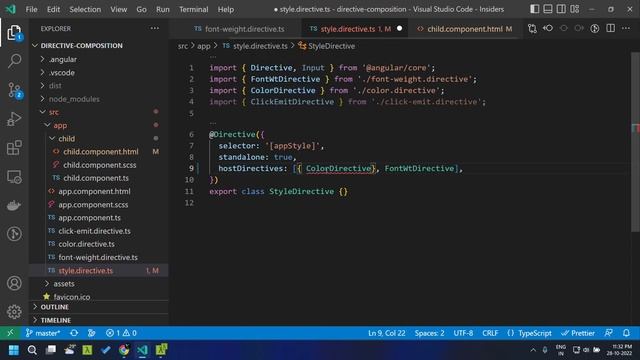This screenshot has width=640, height=360.
Task: Toggle the primary side bar layout icon
Action: coord(534,9)
